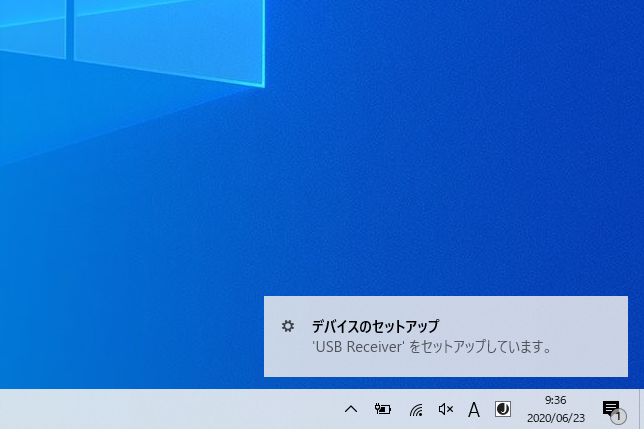The width and height of the screenshot is (644, 429).
Task: Open Action Center notification icon
Action: point(614,411)
